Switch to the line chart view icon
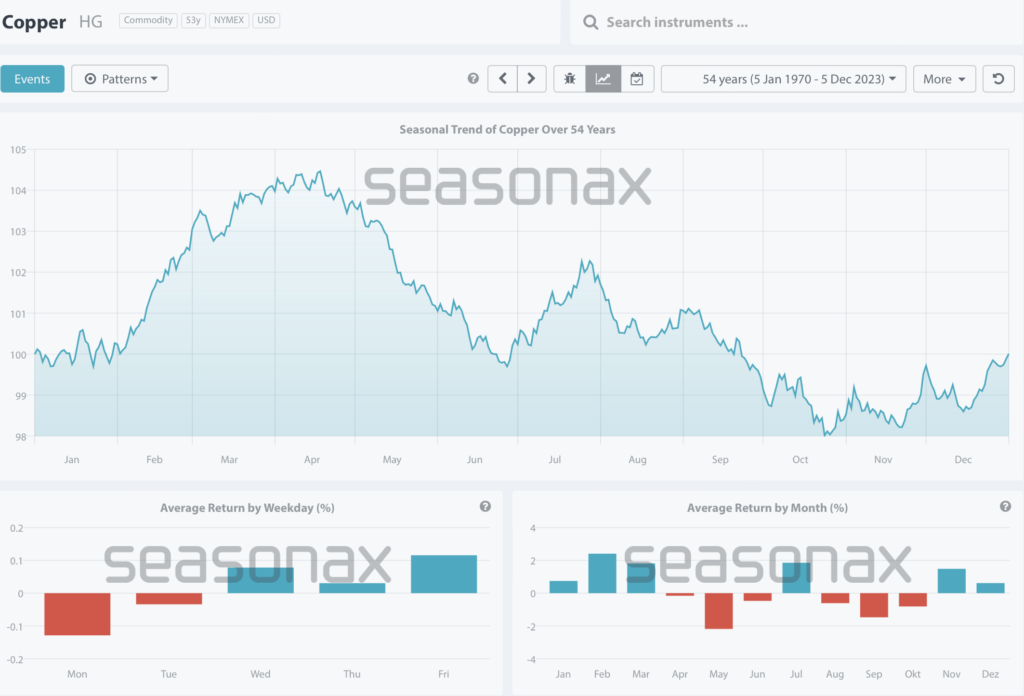The height and width of the screenshot is (696, 1024). tap(603, 79)
